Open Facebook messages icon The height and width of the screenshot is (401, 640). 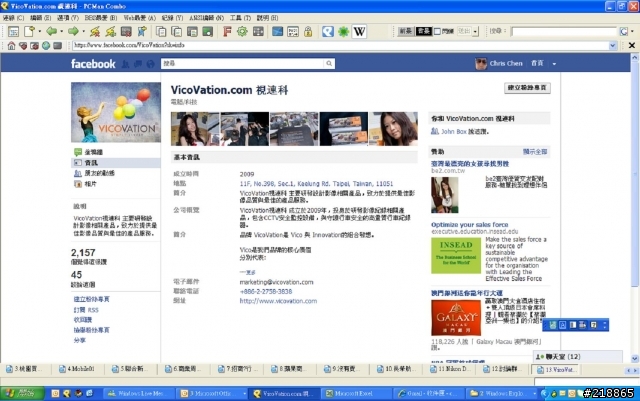(x=138, y=64)
